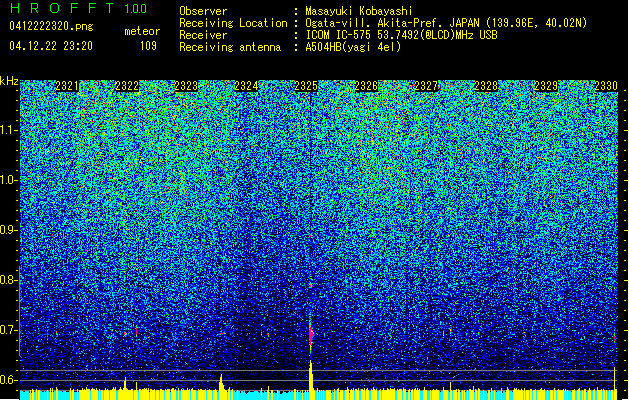The image size is (629, 400).
Task: Select antenna value A504HB(yagi 4el)
Action: 353,47
